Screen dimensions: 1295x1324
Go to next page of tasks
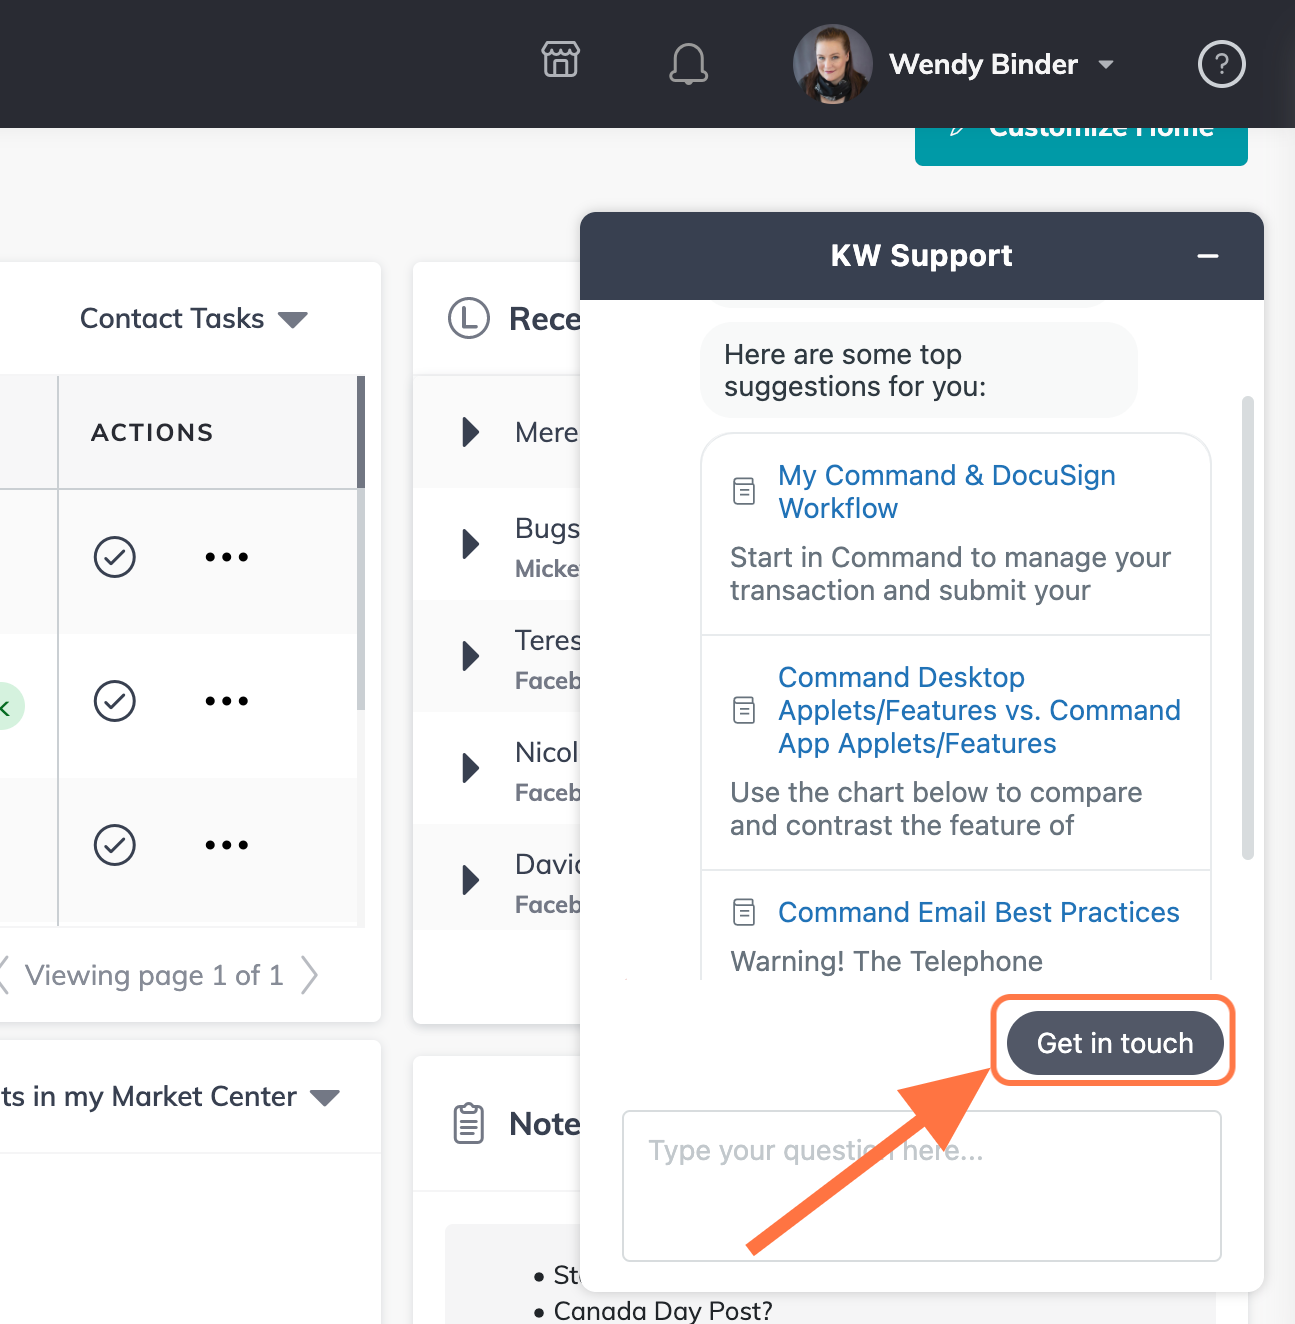point(310,975)
